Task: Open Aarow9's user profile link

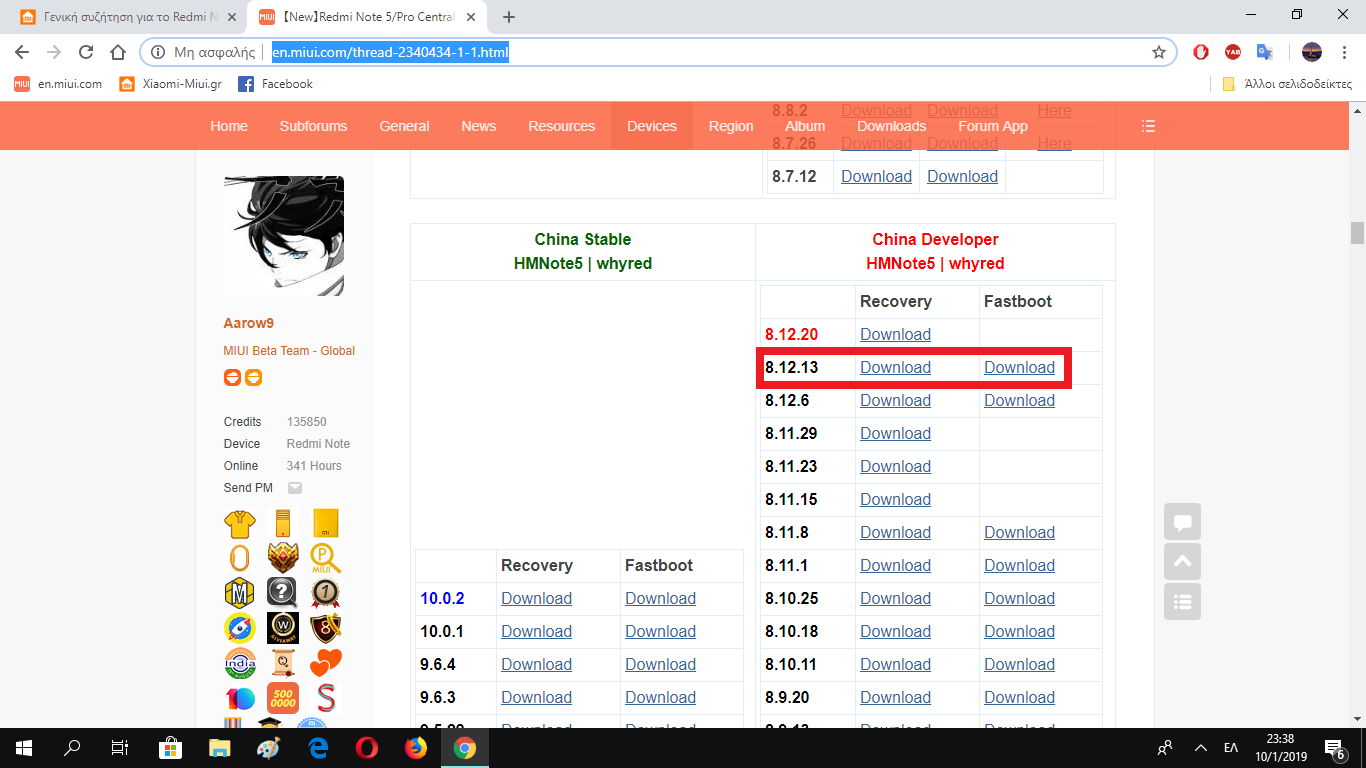Action: coord(249,323)
